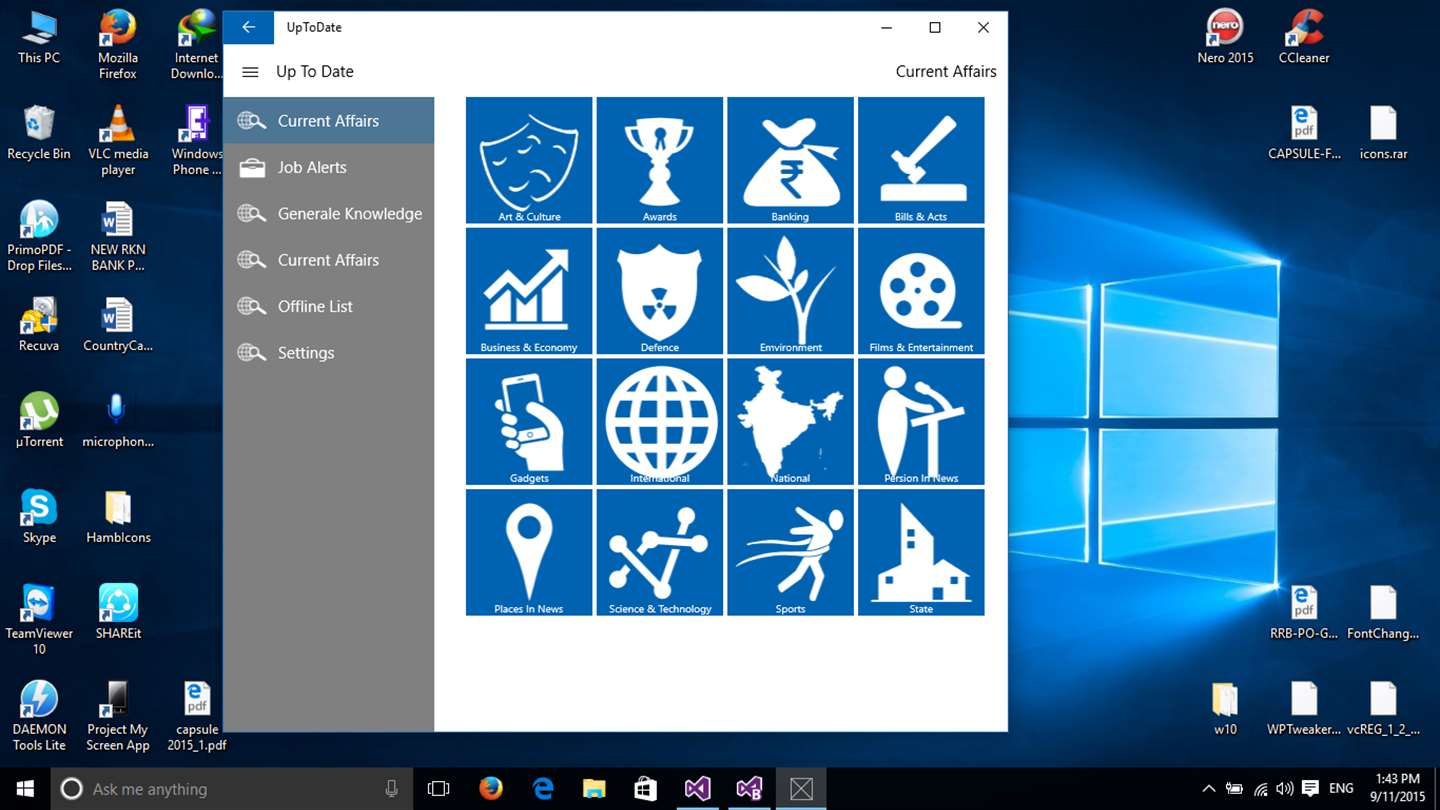1440x810 pixels.
Task: Open the volume control in the tray
Action: click(x=1285, y=789)
